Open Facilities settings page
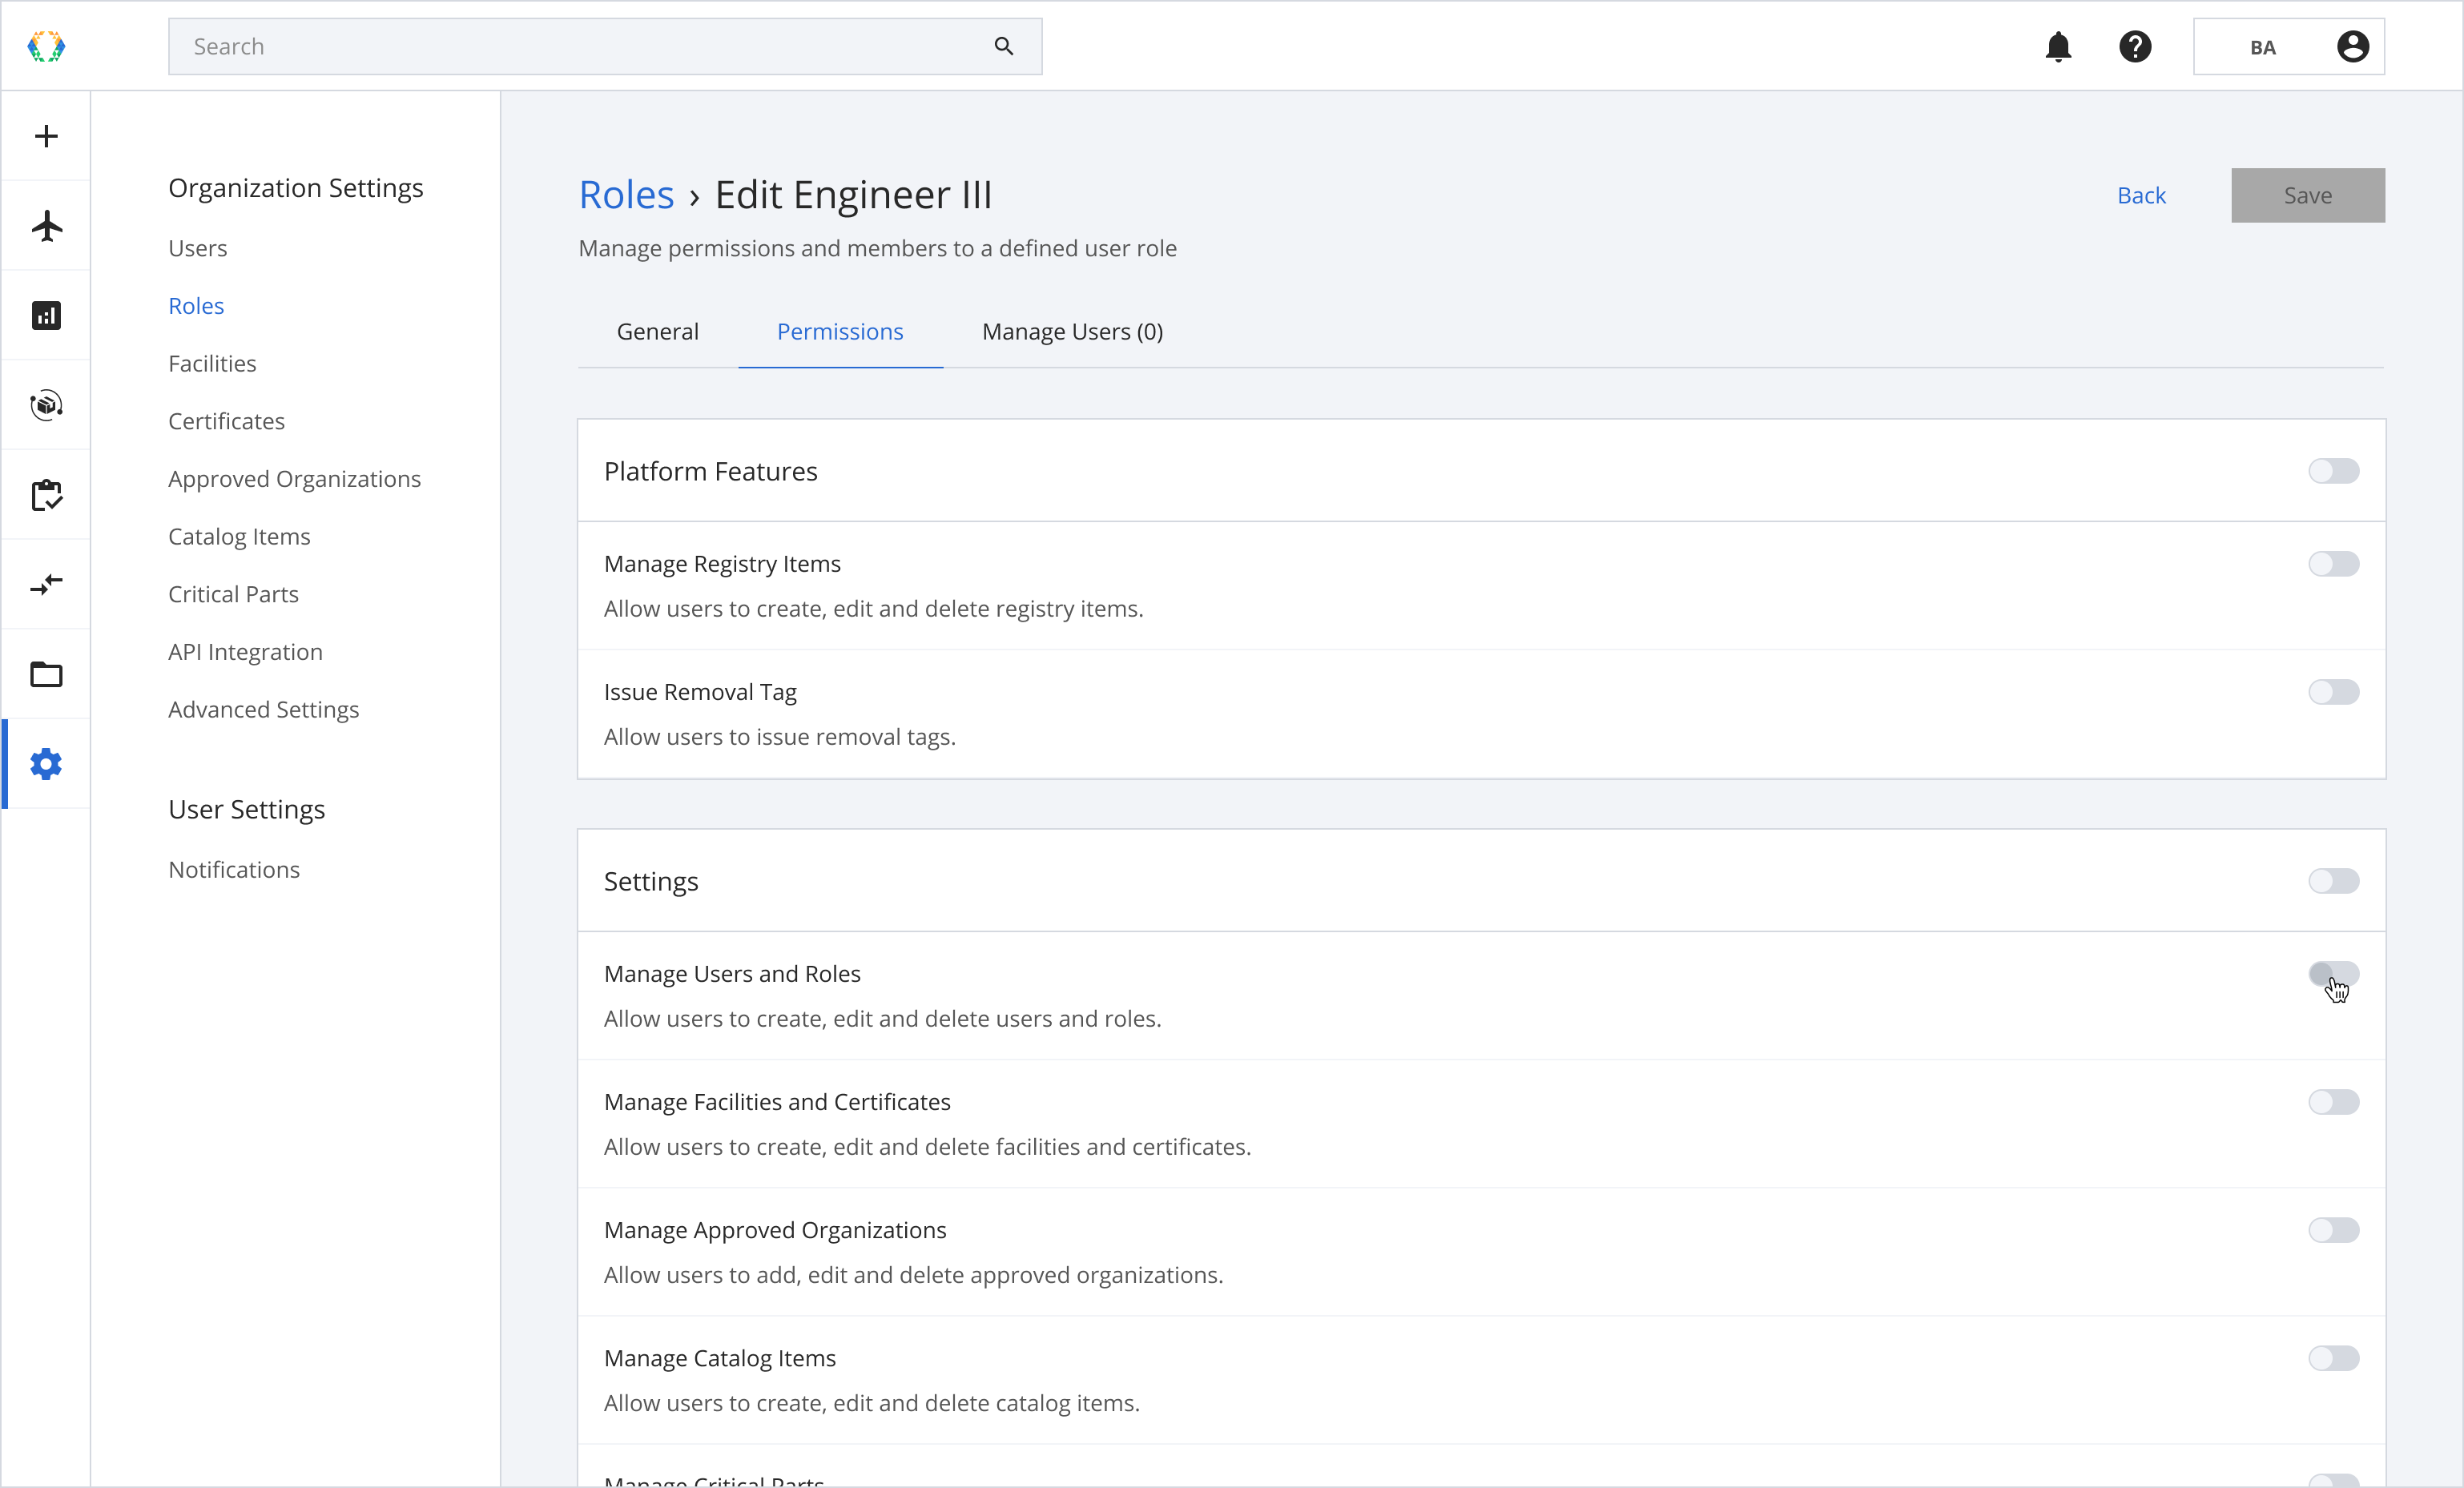Viewport: 2464px width, 1488px height. click(212, 363)
